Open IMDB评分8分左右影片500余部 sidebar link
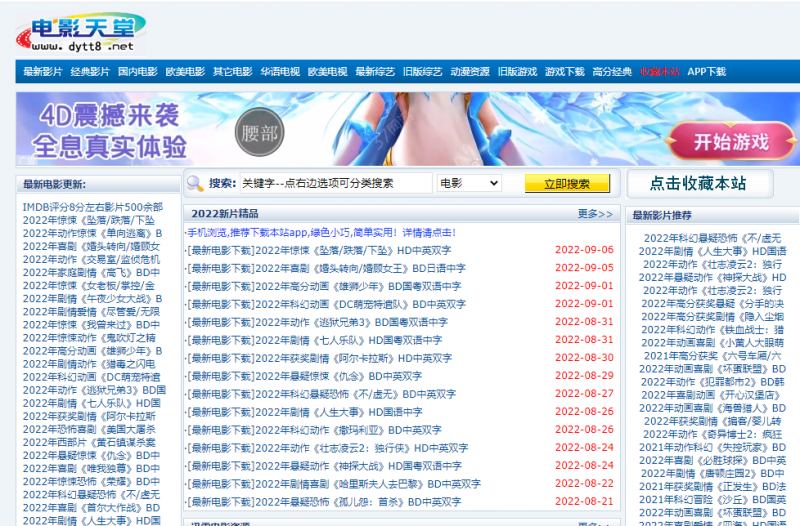 coord(92,207)
